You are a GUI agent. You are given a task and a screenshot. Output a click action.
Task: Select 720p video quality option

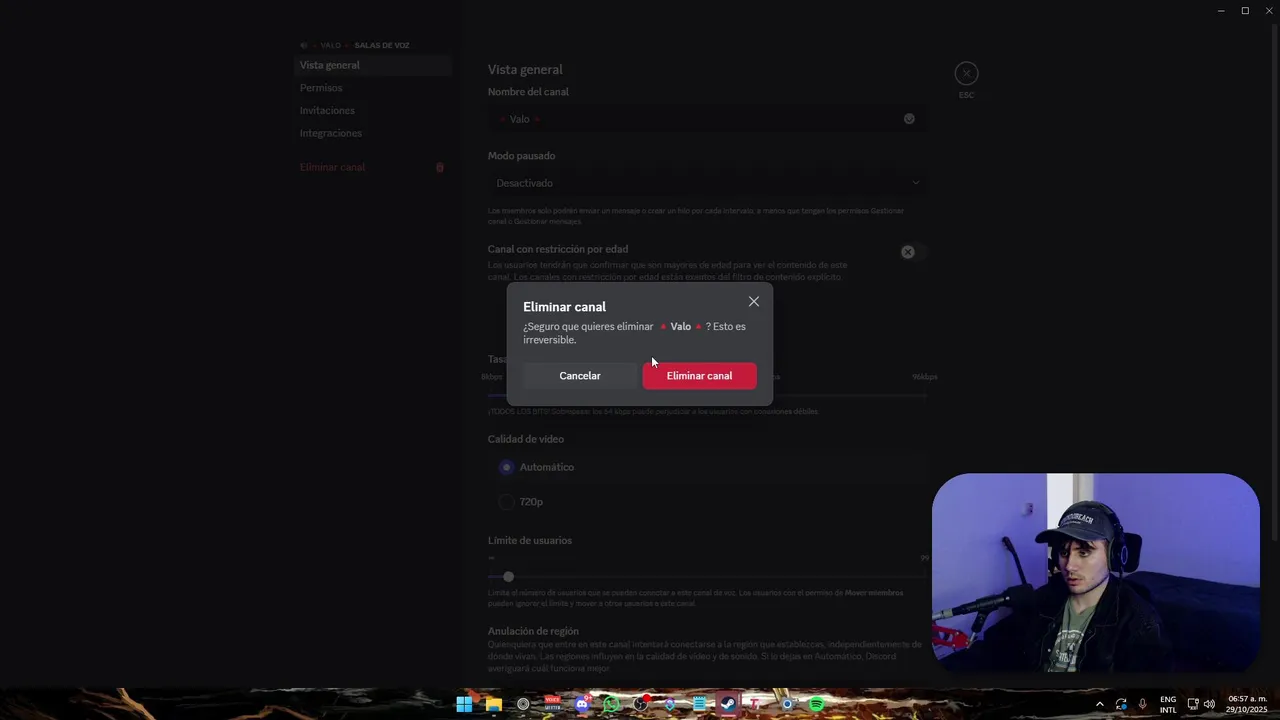coord(707,502)
